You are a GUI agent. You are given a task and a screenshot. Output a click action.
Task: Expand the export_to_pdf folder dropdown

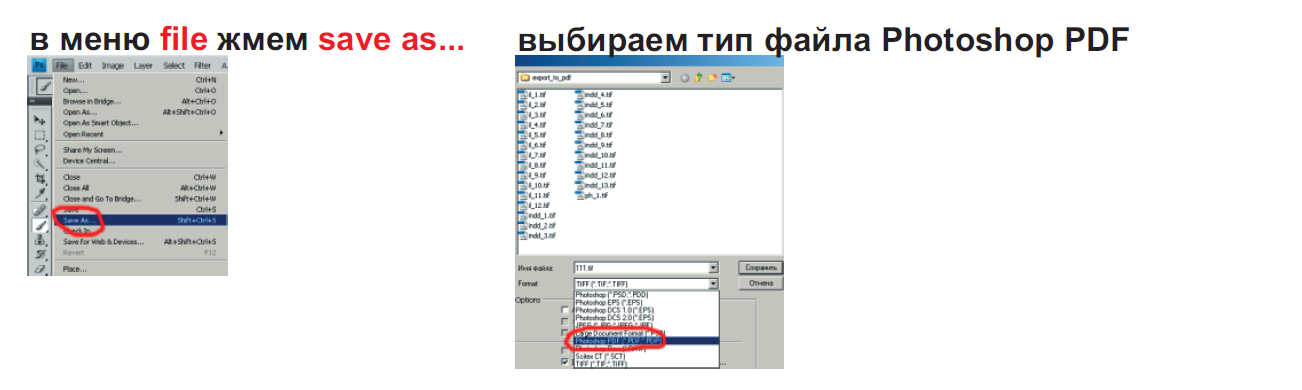point(665,78)
